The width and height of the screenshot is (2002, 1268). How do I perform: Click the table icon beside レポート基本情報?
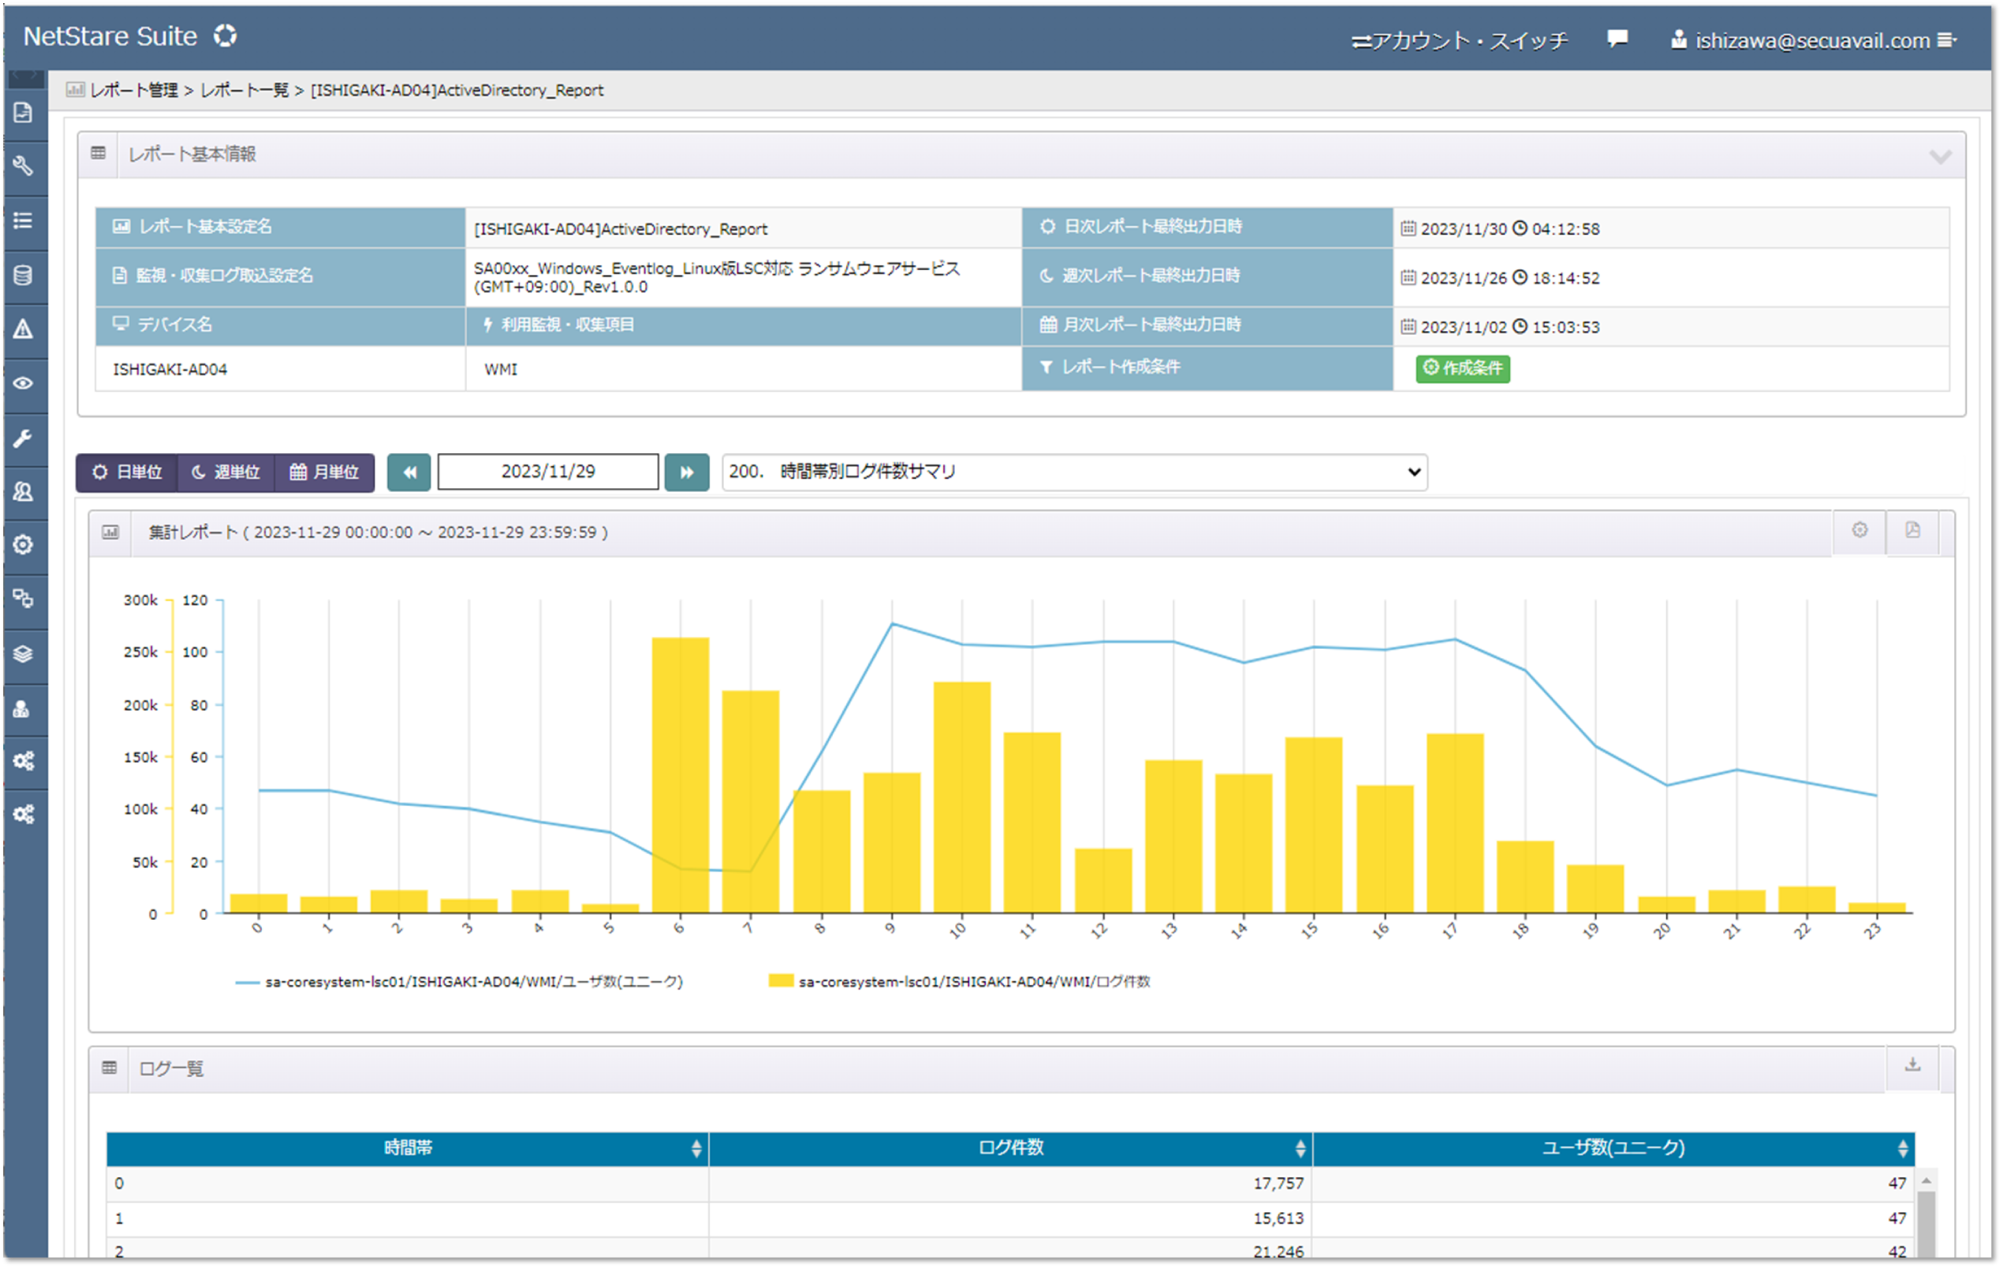pos(98,153)
